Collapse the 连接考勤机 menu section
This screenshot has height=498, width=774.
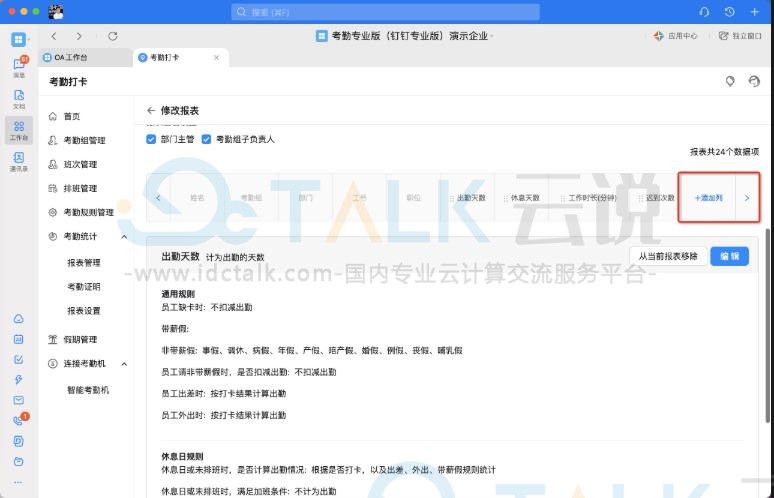point(124,364)
